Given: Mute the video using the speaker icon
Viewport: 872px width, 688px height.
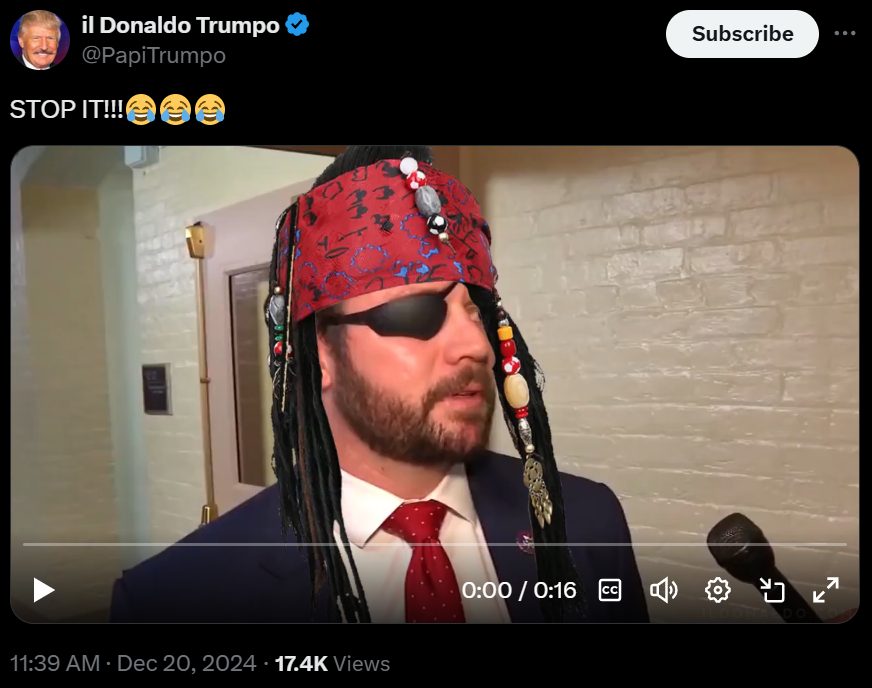Looking at the screenshot, I should click(663, 590).
